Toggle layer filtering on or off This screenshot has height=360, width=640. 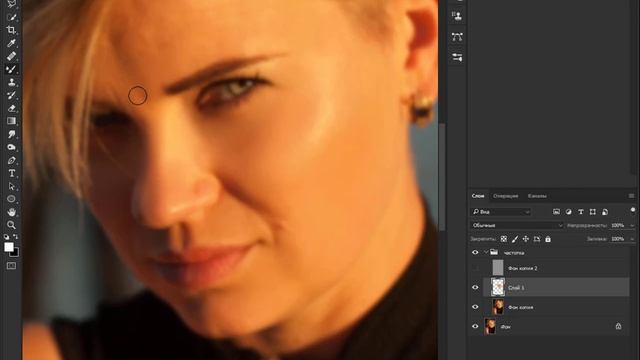pyautogui.click(x=633, y=210)
